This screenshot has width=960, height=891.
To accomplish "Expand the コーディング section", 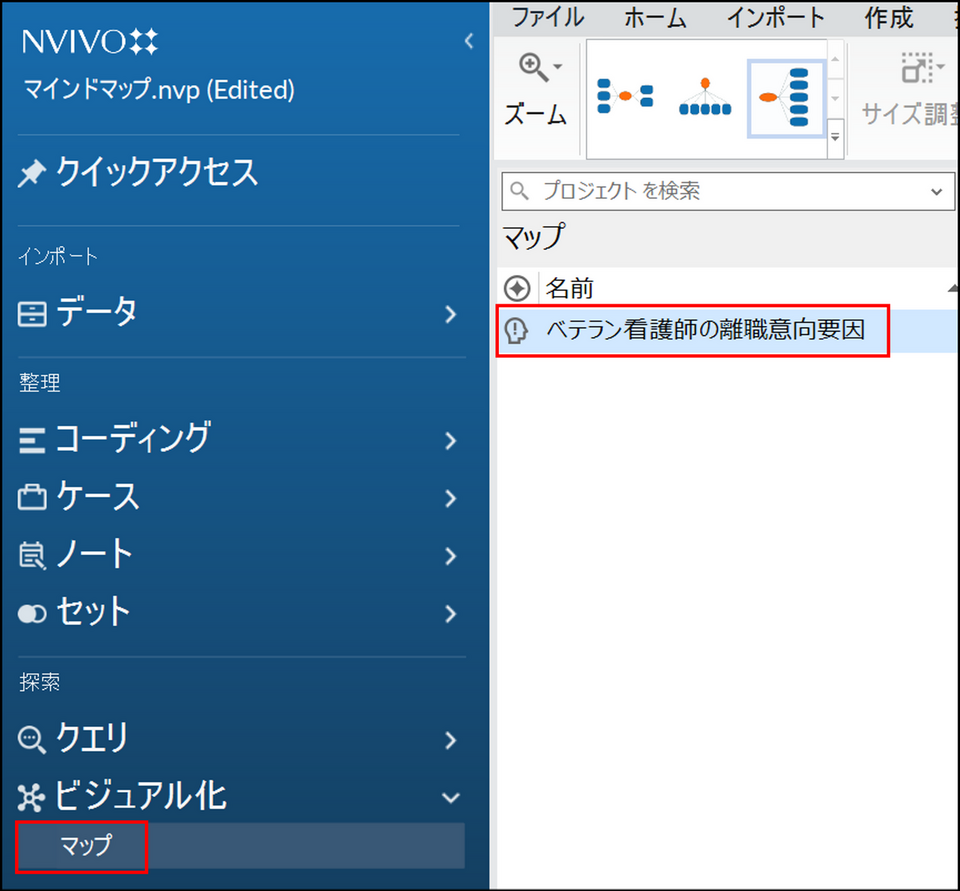I will [450, 440].
